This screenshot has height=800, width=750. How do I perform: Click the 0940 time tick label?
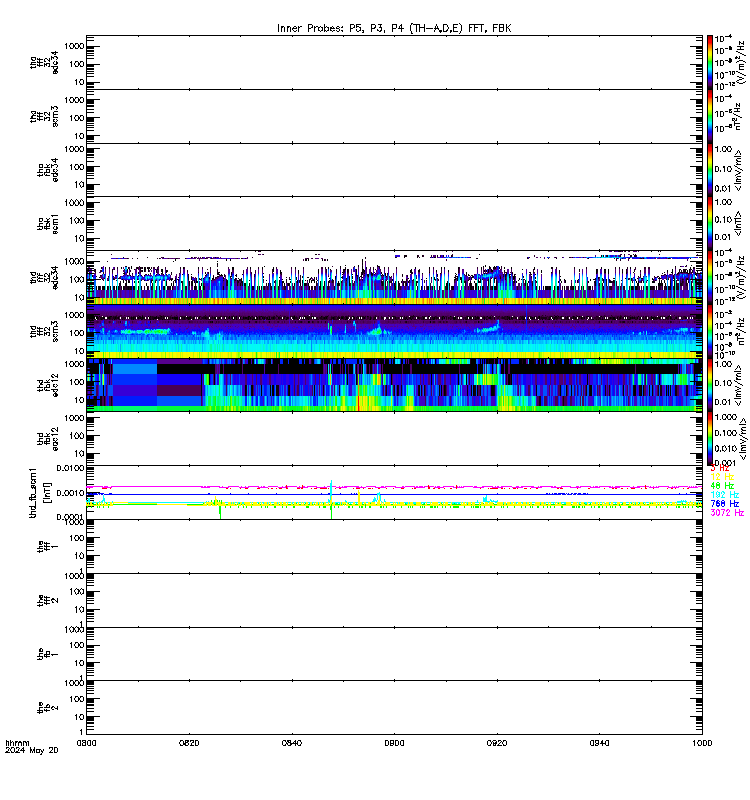click(x=599, y=743)
